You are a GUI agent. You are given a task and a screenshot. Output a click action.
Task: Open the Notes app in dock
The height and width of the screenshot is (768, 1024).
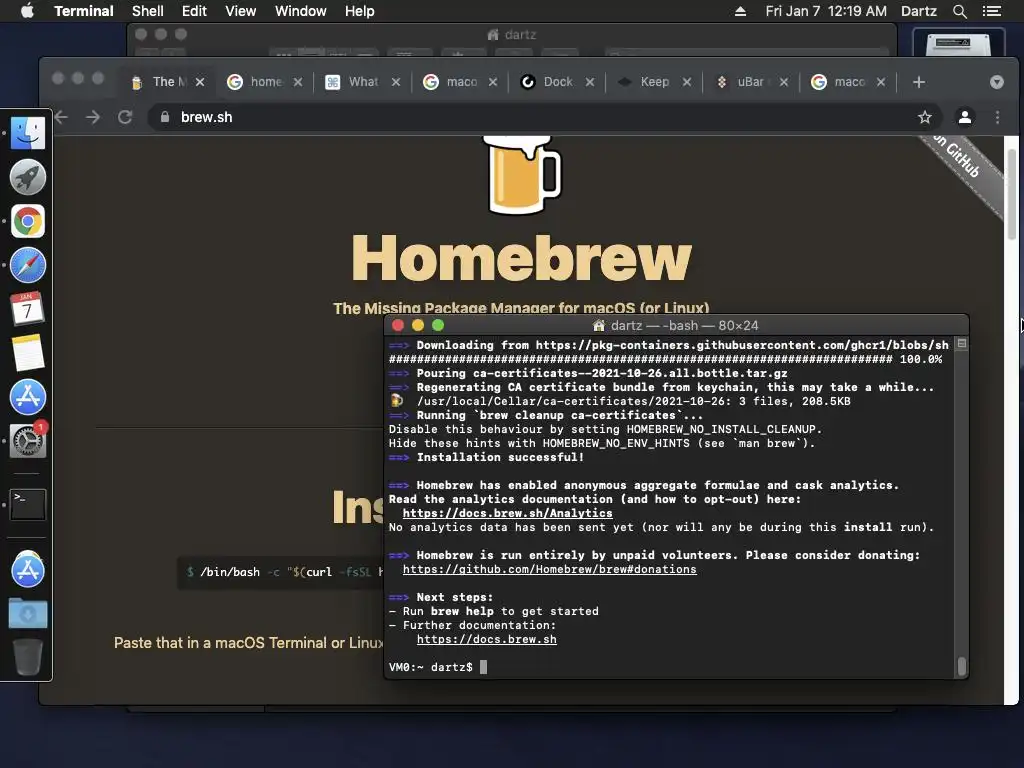[27, 353]
